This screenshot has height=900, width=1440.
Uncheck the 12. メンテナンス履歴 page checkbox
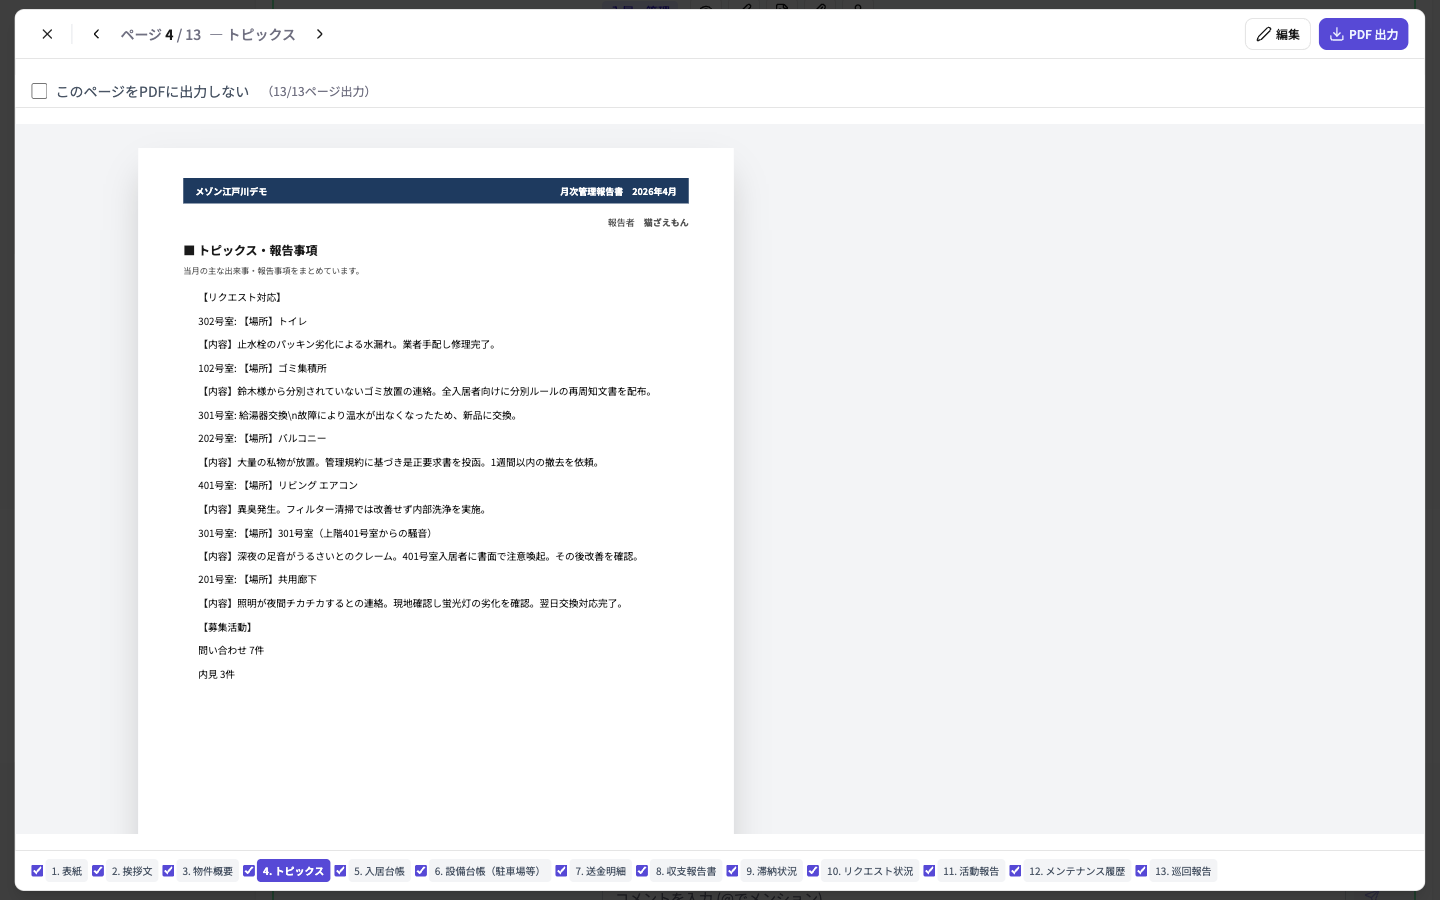pyautogui.click(x=1015, y=871)
